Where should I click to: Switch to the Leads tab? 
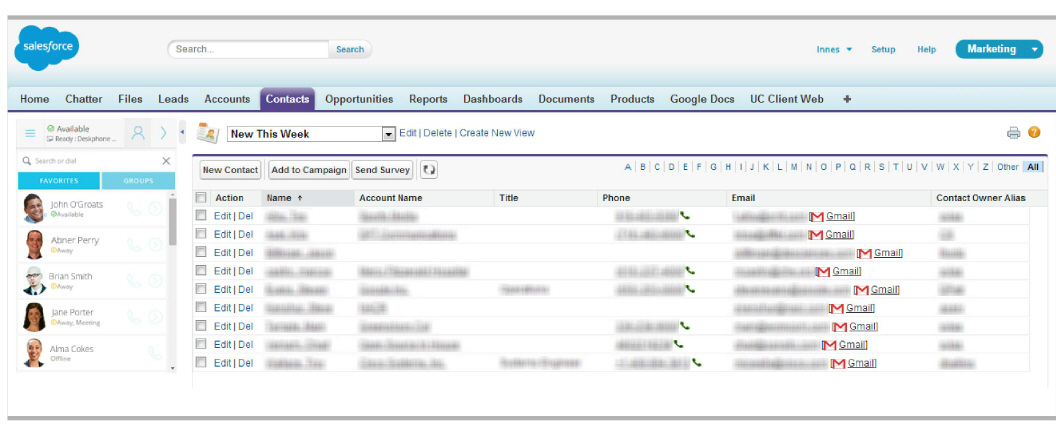pyautogui.click(x=173, y=99)
